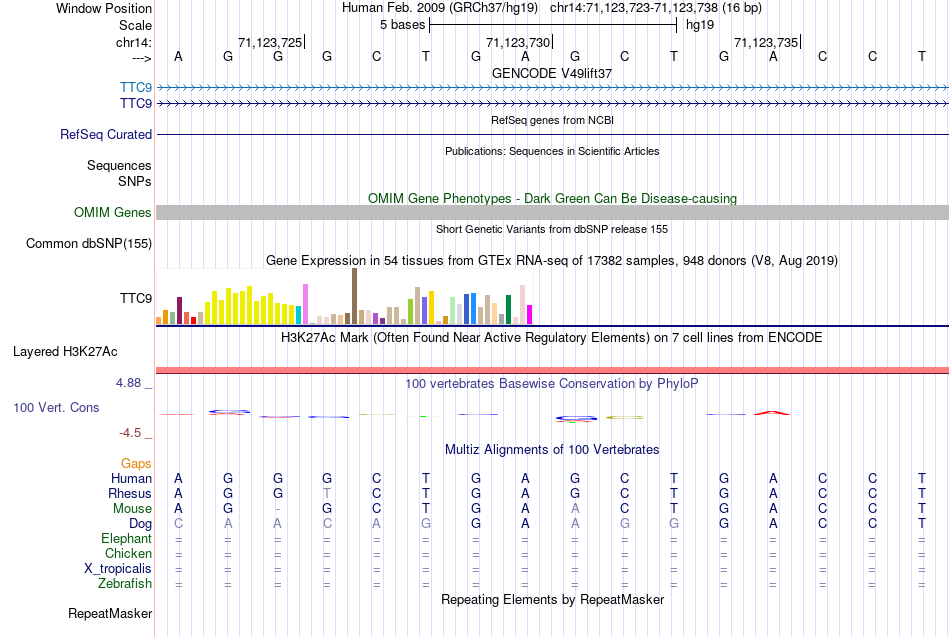Click the Elephant alignment row label

click(x=127, y=538)
